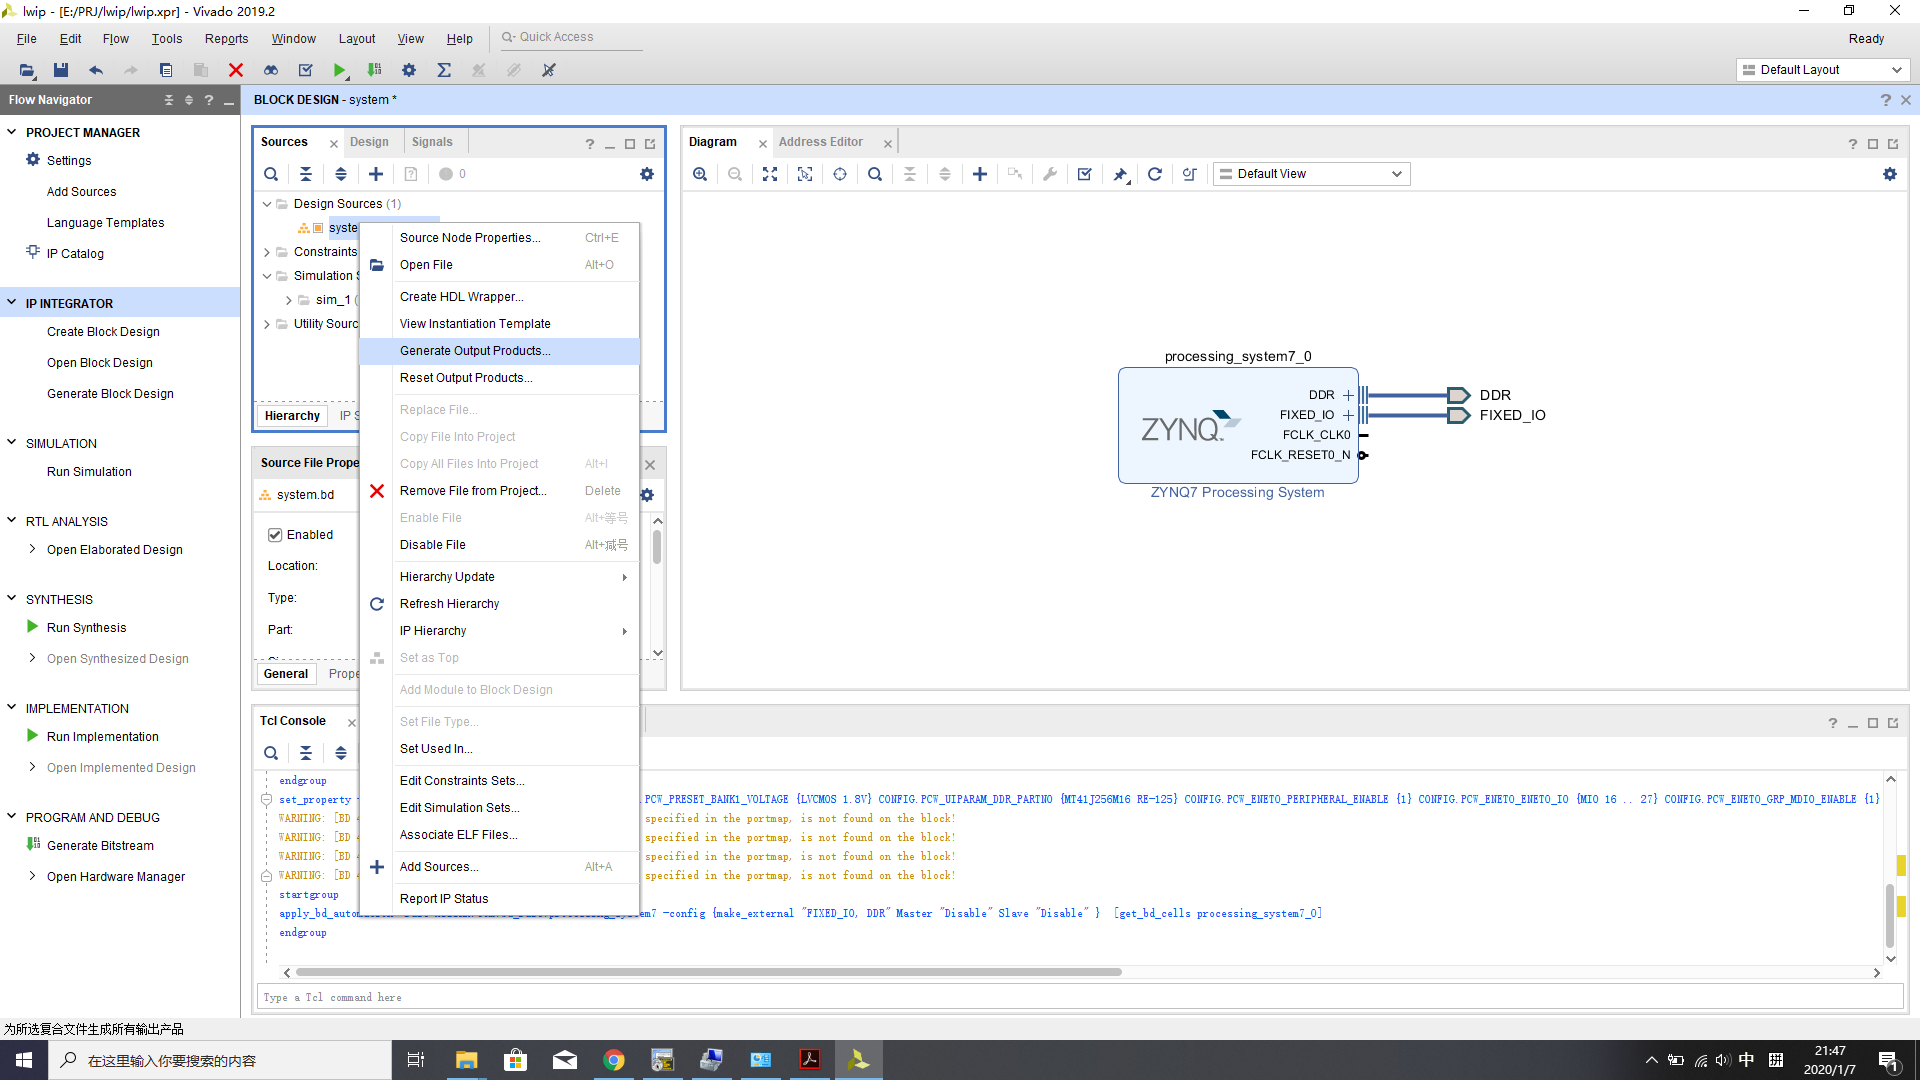Click the Validate Design checkmark icon in Diagram
1920x1080 pixels.
pos(1084,173)
